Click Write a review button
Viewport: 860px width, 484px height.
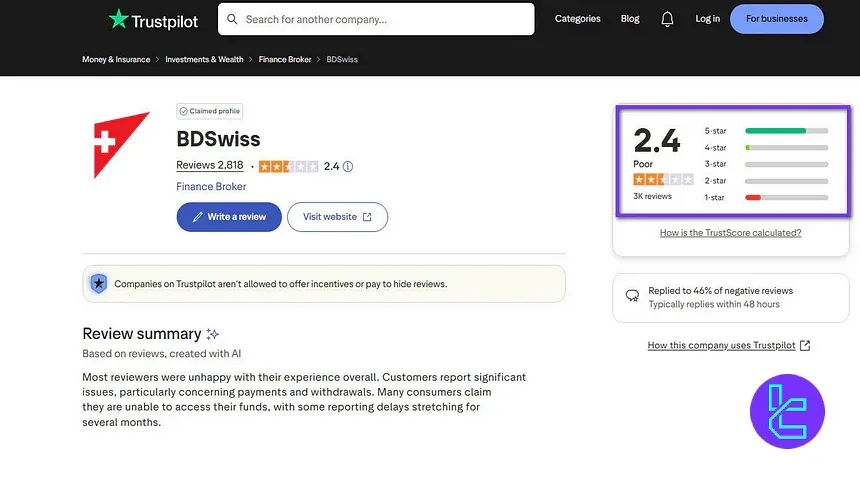(229, 217)
